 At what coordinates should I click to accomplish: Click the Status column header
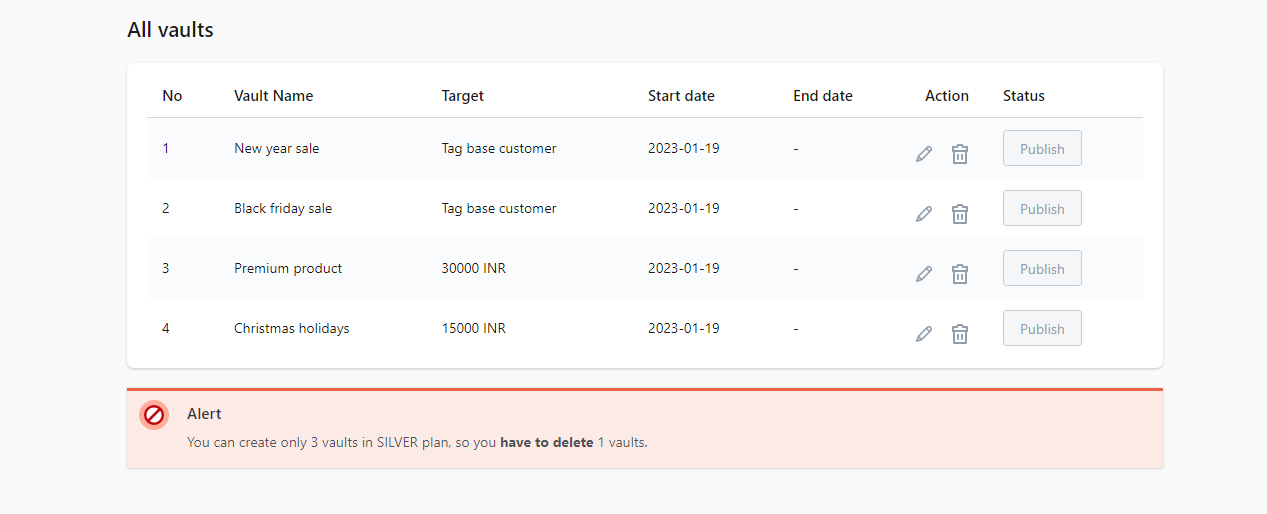pyautogui.click(x=1024, y=96)
